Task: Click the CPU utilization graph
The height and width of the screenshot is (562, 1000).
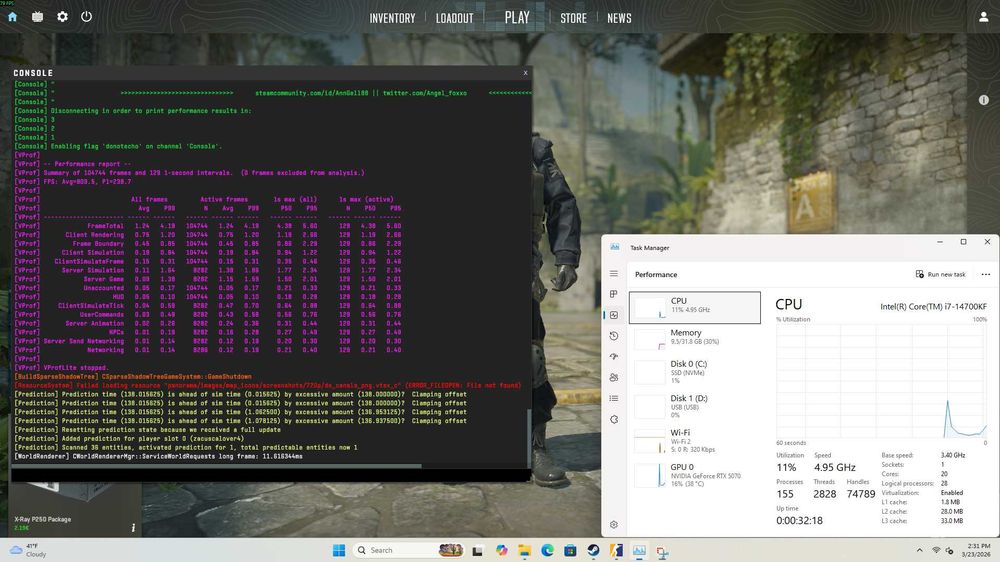Action: click(x=881, y=381)
